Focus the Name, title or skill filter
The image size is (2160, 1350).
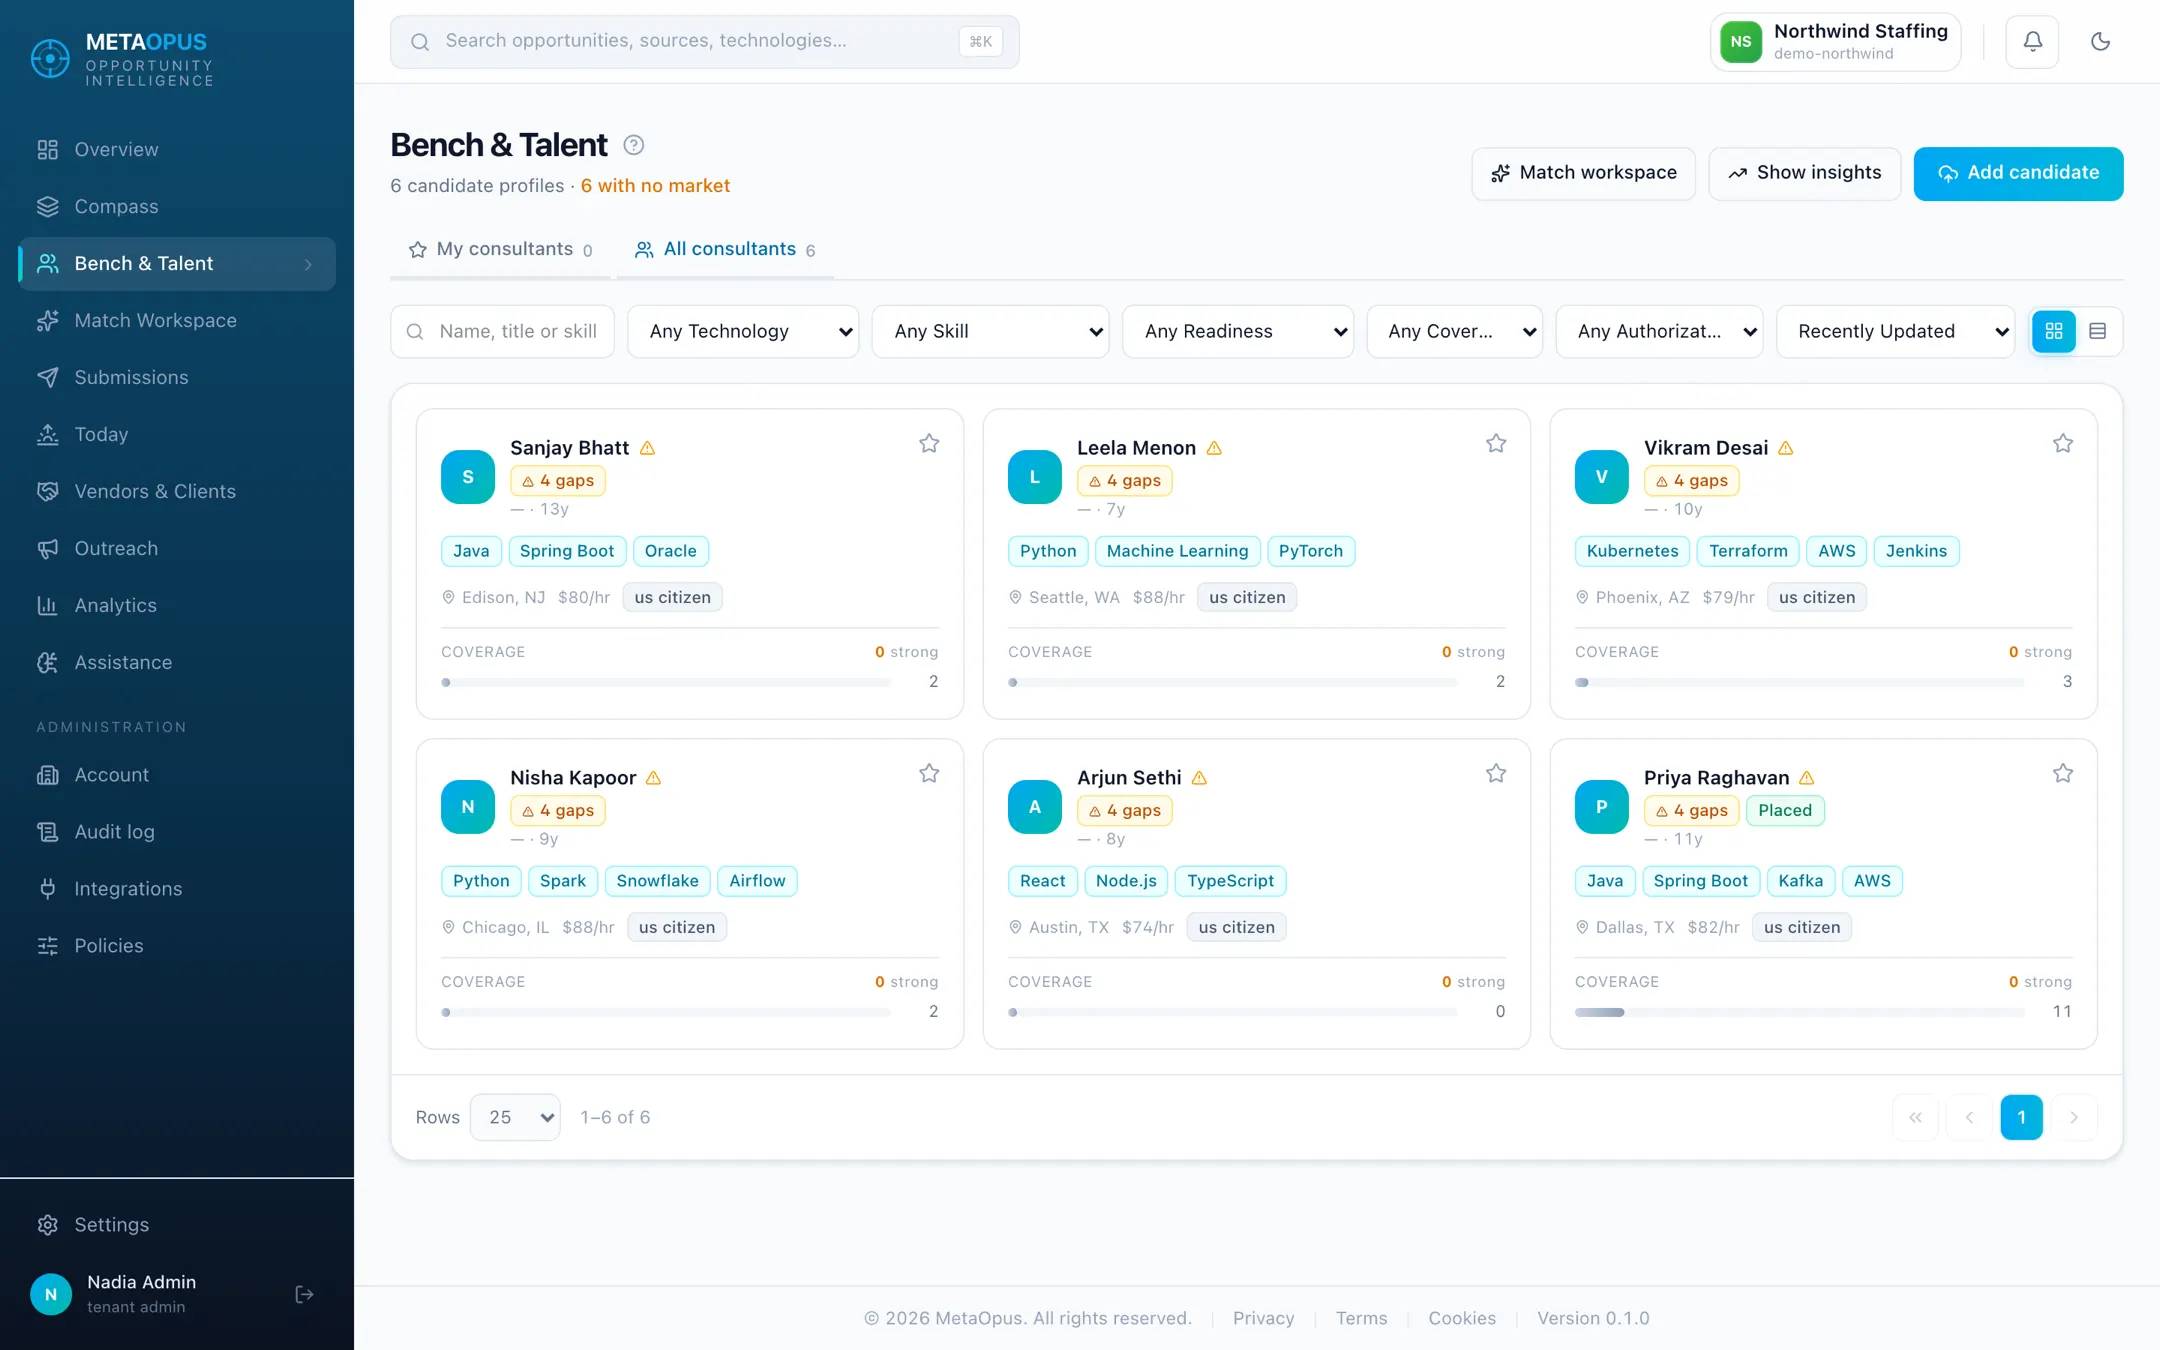[503, 331]
